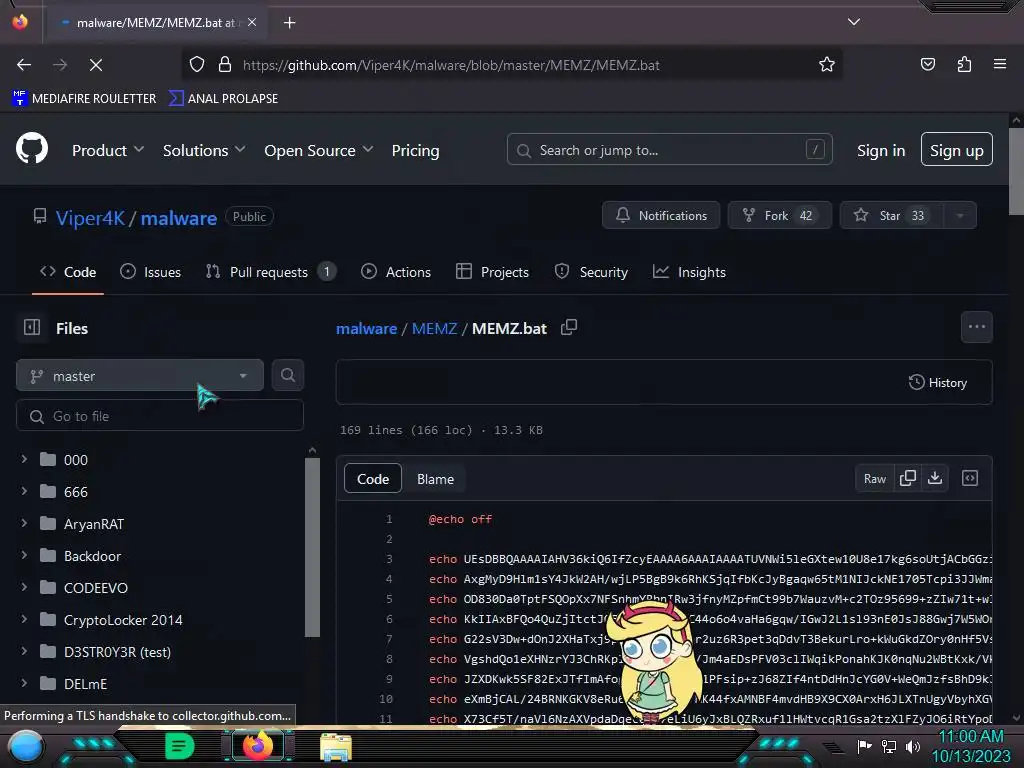Image resolution: width=1024 pixels, height=768 pixels.
Task: Download the raw file icon
Action: click(x=935, y=478)
